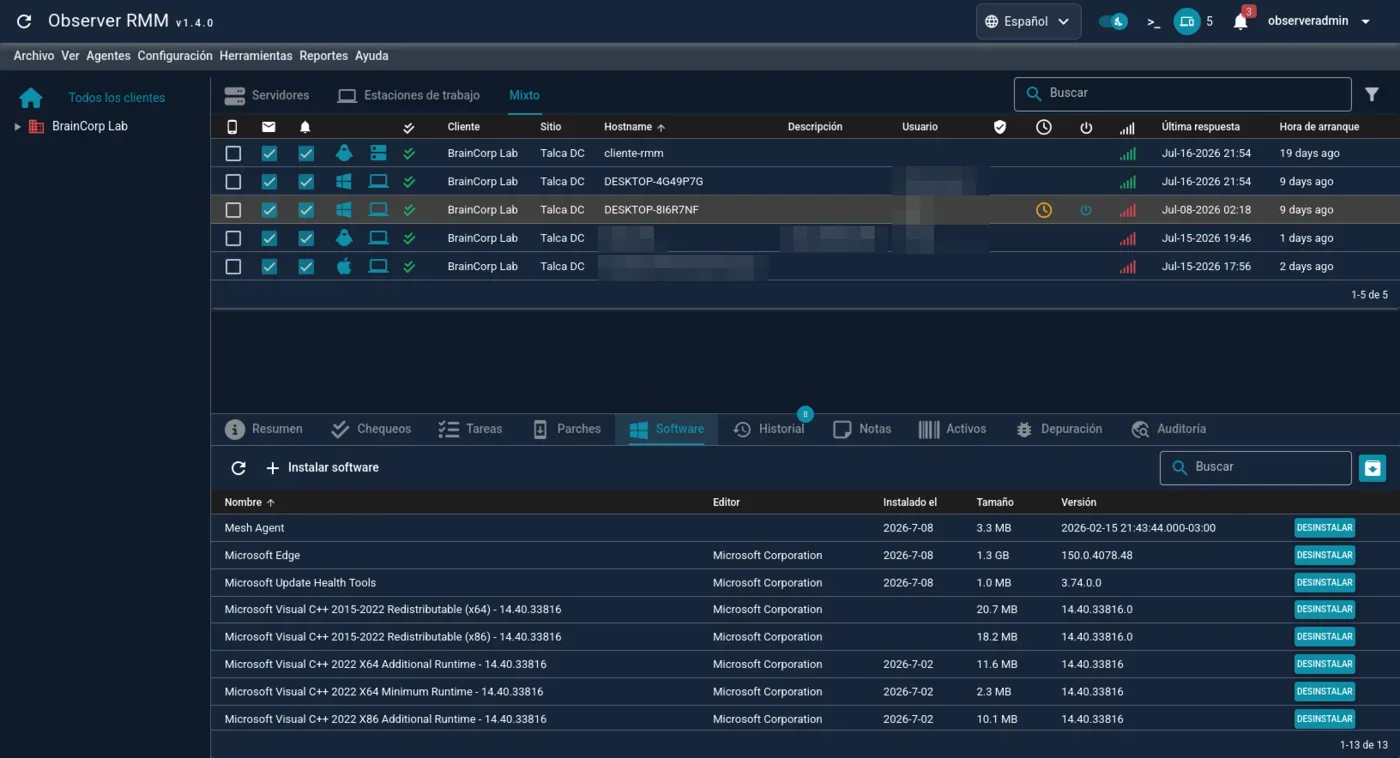Click the shield column header icon

coord(1000,127)
